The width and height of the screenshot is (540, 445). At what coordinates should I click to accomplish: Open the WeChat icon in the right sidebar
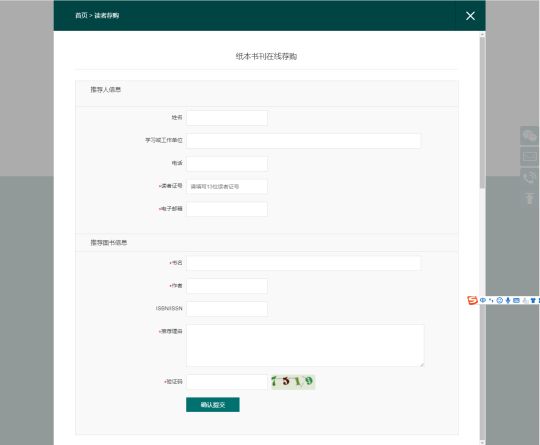(x=529, y=135)
